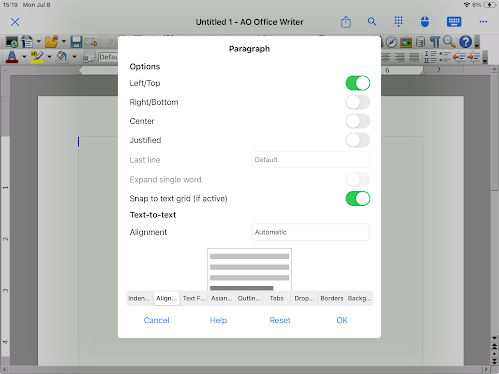Open the paragraph style Default combo box

[108, 57]
